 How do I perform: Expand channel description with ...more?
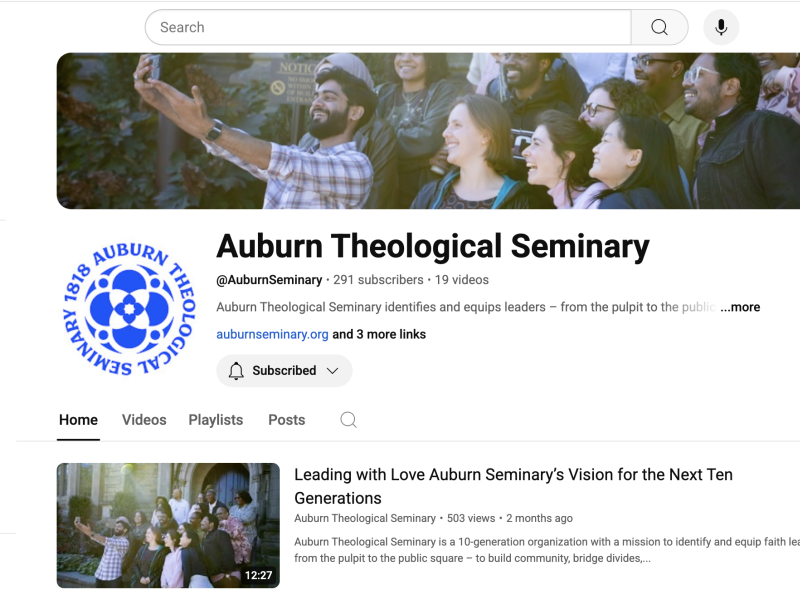pos(740,307)
